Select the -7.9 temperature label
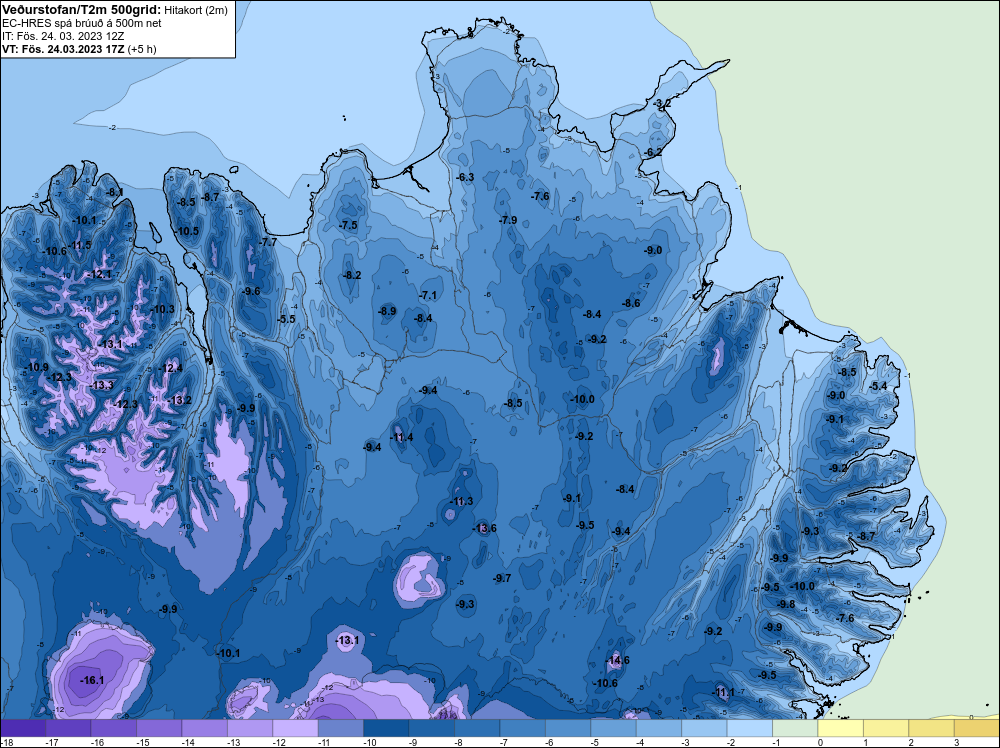 508,220
